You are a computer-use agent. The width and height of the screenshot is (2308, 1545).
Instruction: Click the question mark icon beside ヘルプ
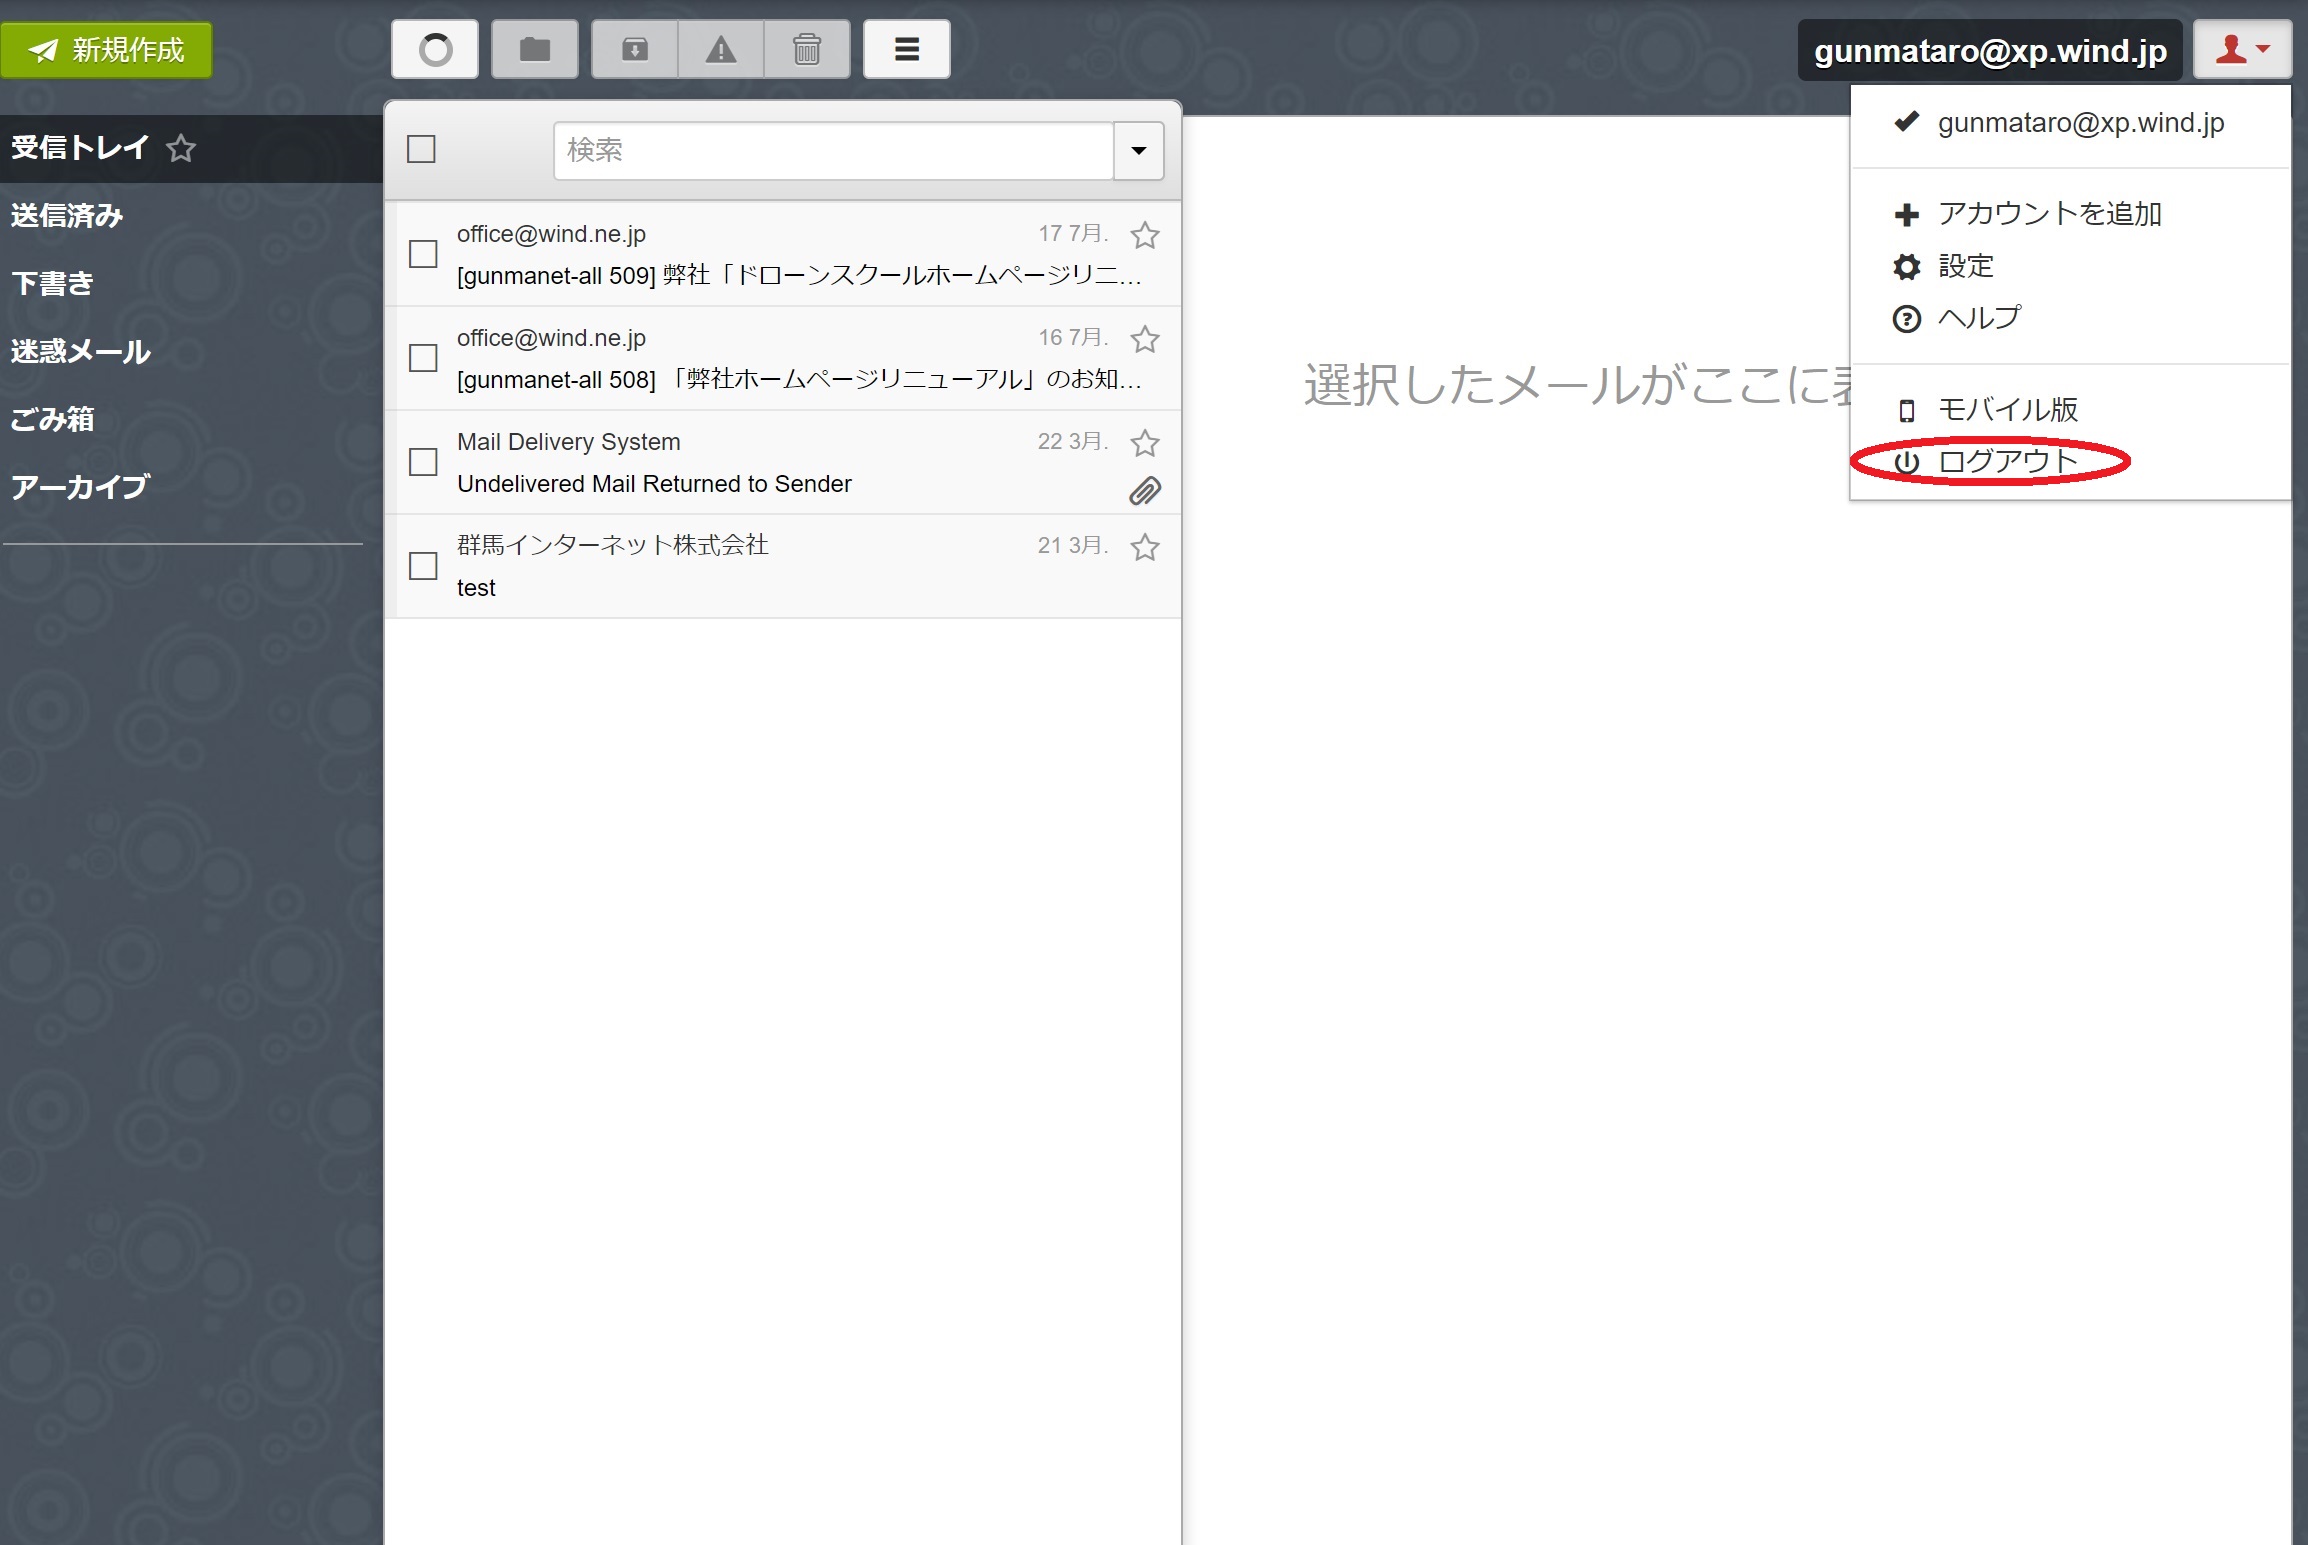coord(1907,319)
